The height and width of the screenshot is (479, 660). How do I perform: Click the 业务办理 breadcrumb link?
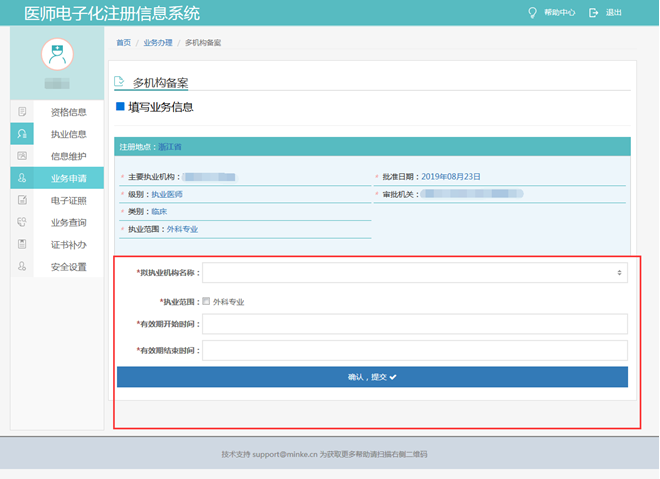pos(158,43)
